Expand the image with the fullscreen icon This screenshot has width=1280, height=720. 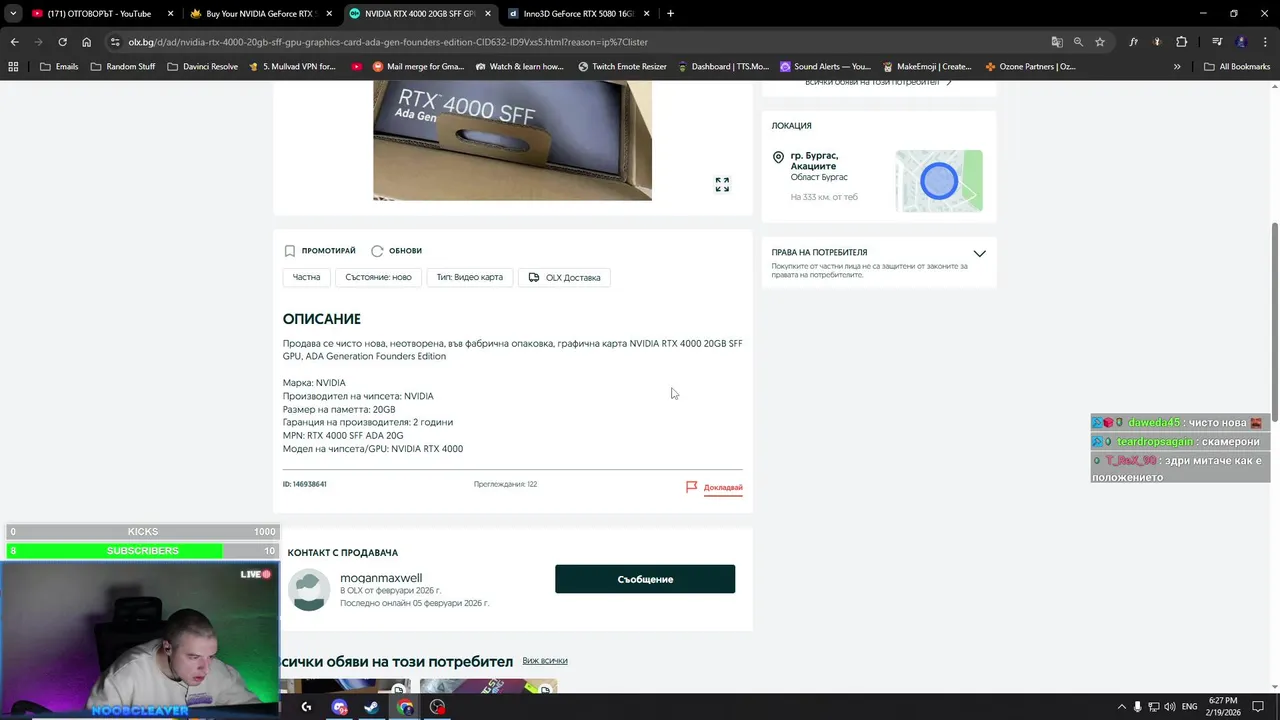(722, 185)
